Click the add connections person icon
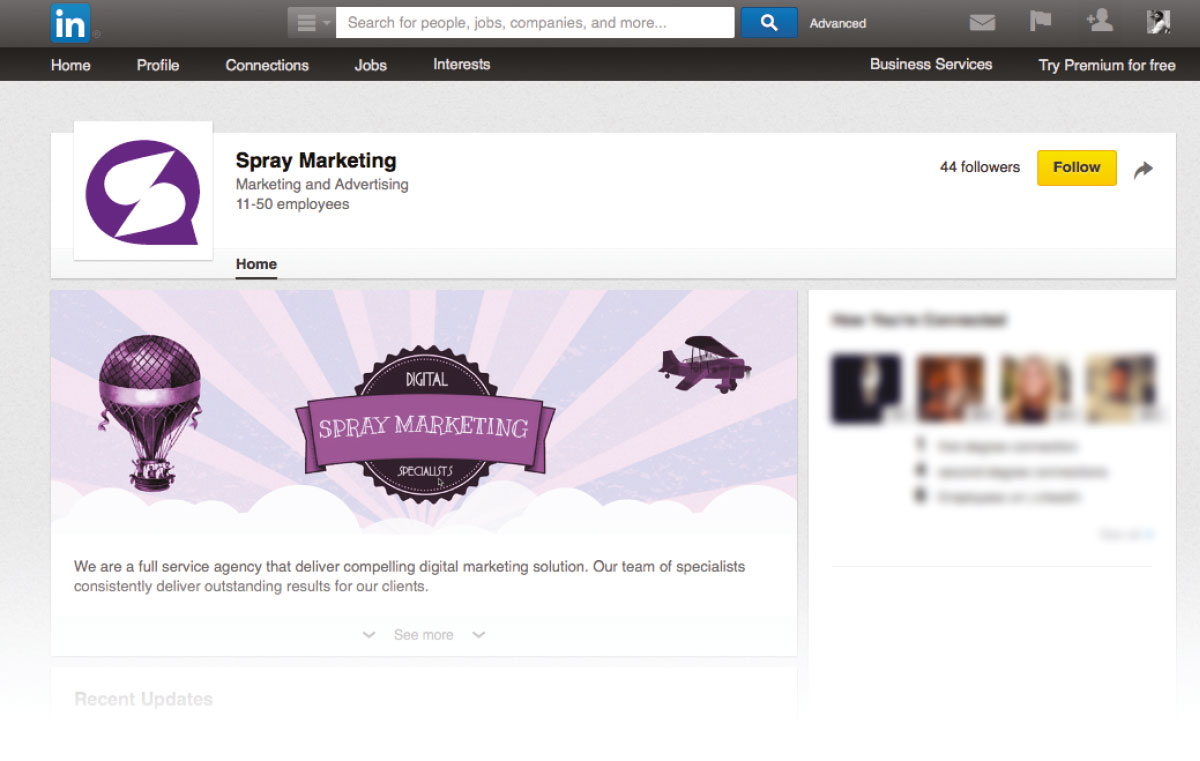Screen dimensions: 1200x761 pyautogui.click(x=1099, y=22)
